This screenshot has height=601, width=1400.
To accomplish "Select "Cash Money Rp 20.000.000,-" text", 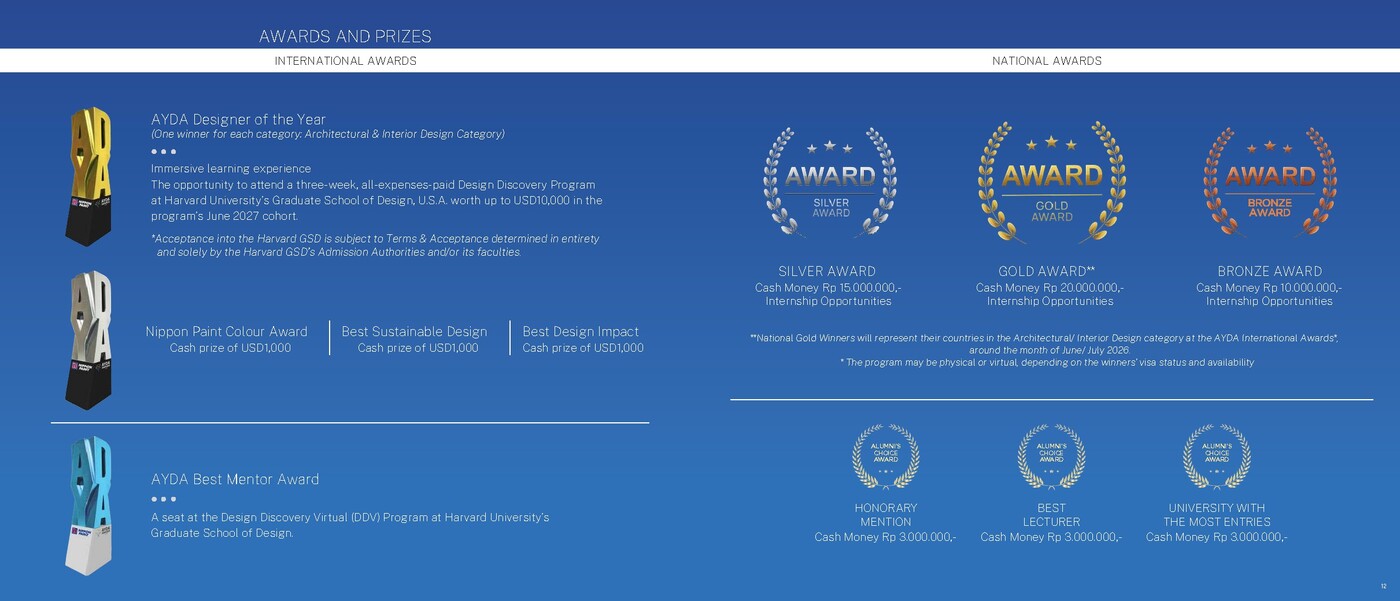I will pos(1050,288).
